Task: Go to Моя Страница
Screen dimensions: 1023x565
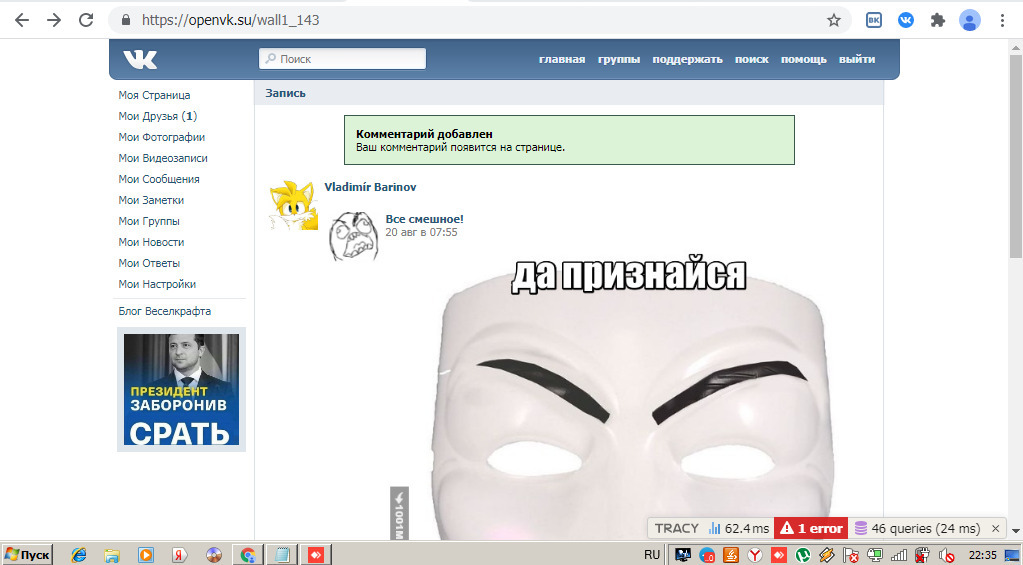Action: tap(155, 95)
